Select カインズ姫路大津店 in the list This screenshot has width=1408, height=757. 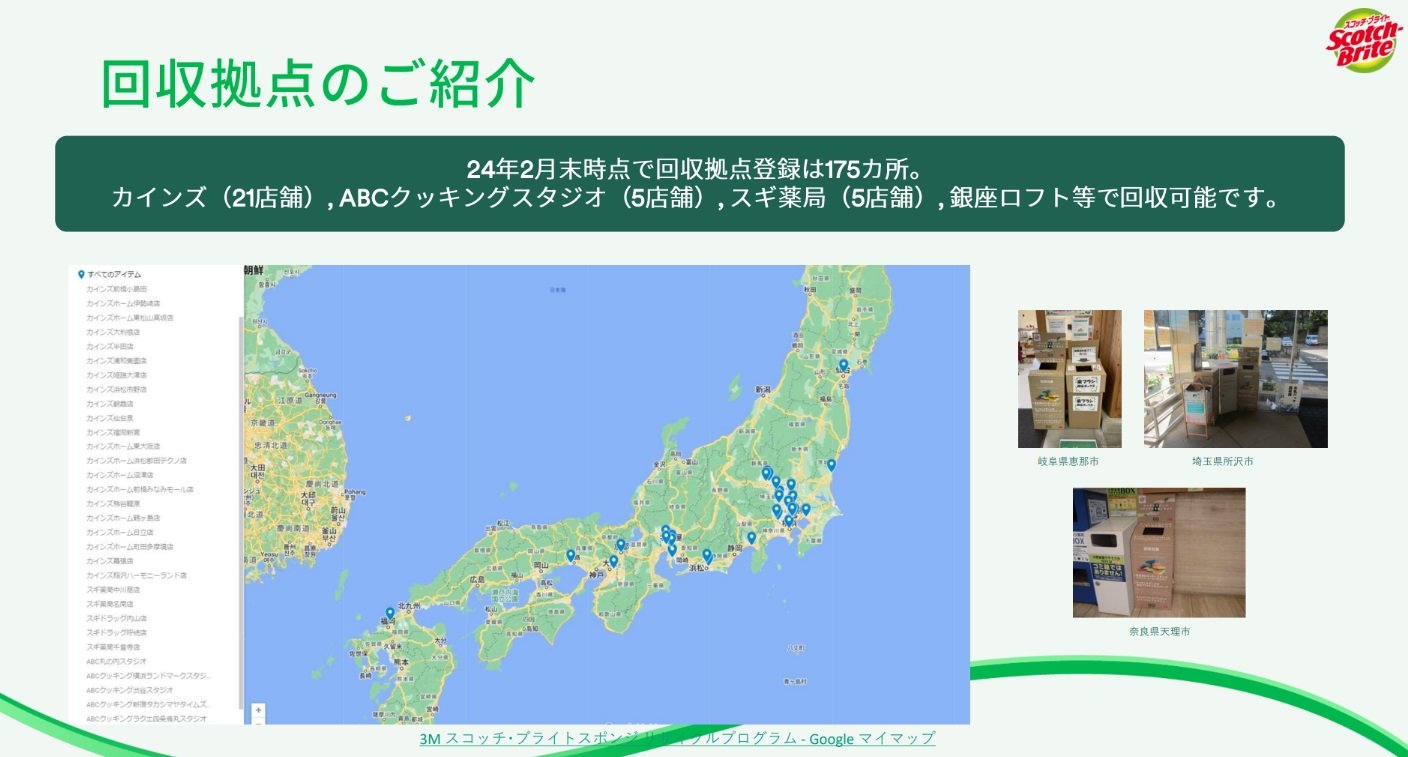(x=116, y=374)
